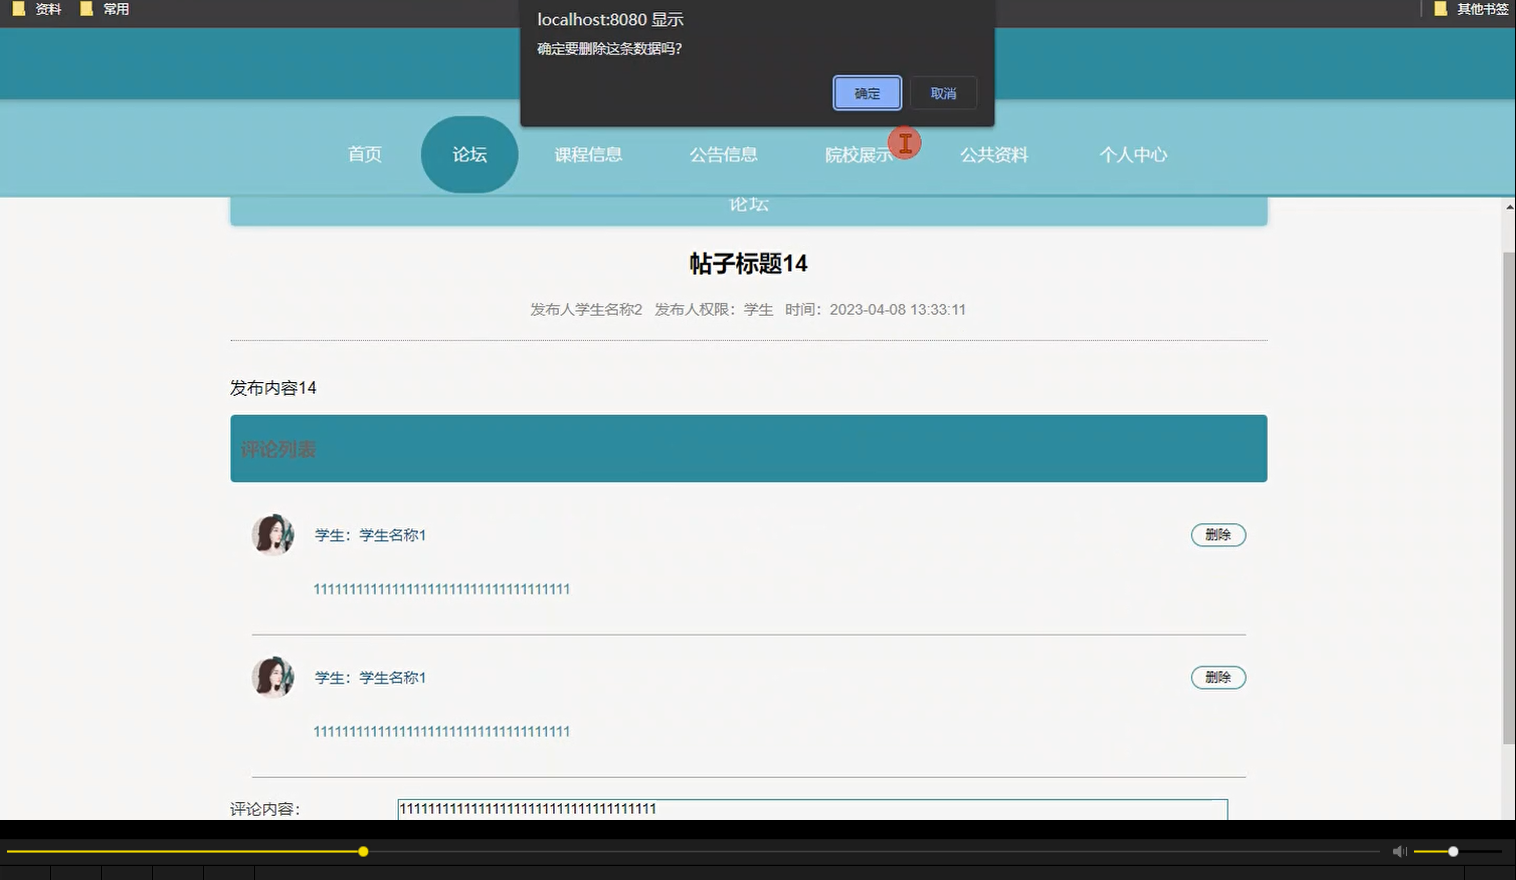The height and width of the screenshot is (880, 1516).
Task: Delete the second comment via 删除
Action: click(1218, 677)
